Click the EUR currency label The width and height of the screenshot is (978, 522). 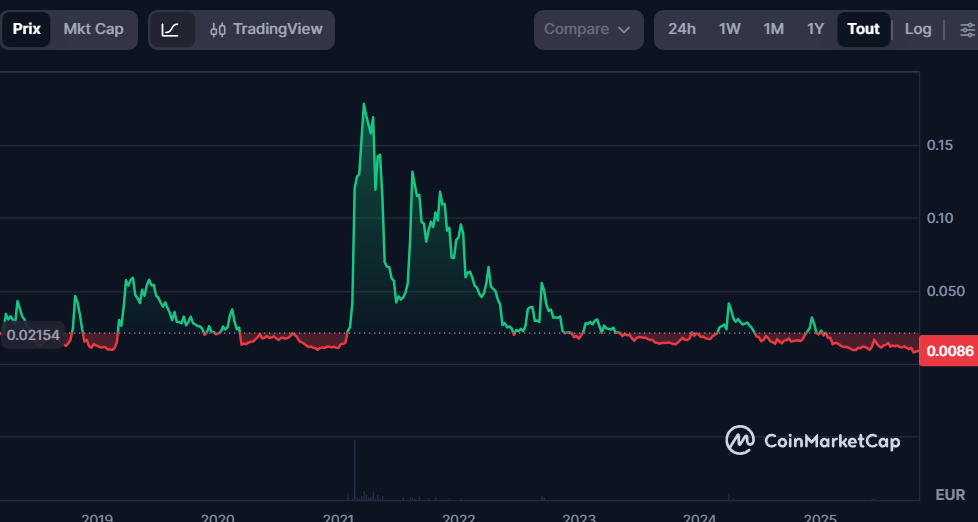coord(949,495)
